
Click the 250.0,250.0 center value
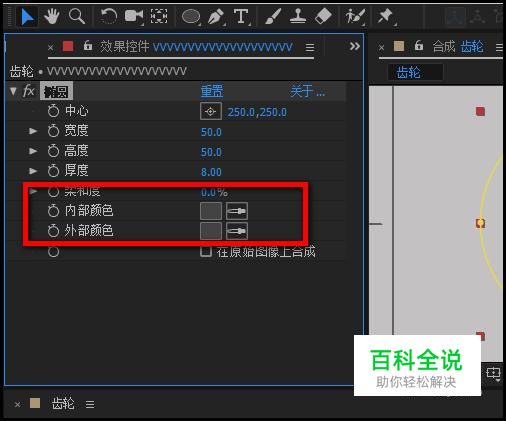(257, 112)
